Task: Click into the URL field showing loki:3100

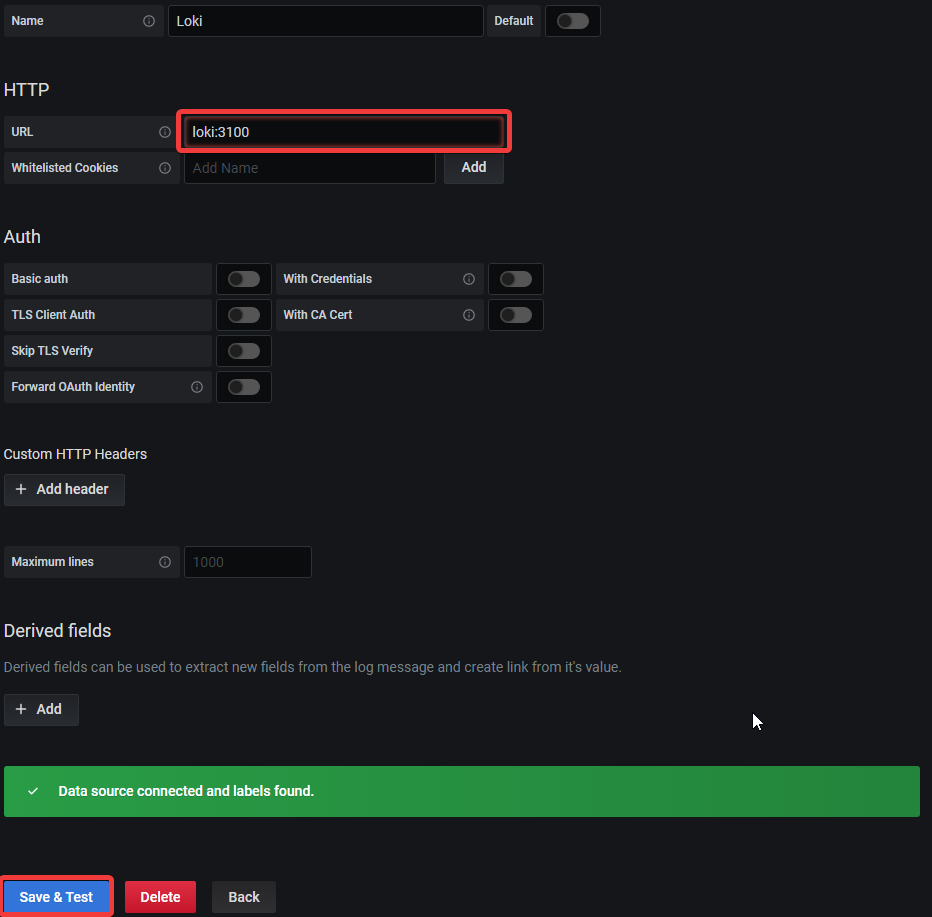Action: coord(344,132)
